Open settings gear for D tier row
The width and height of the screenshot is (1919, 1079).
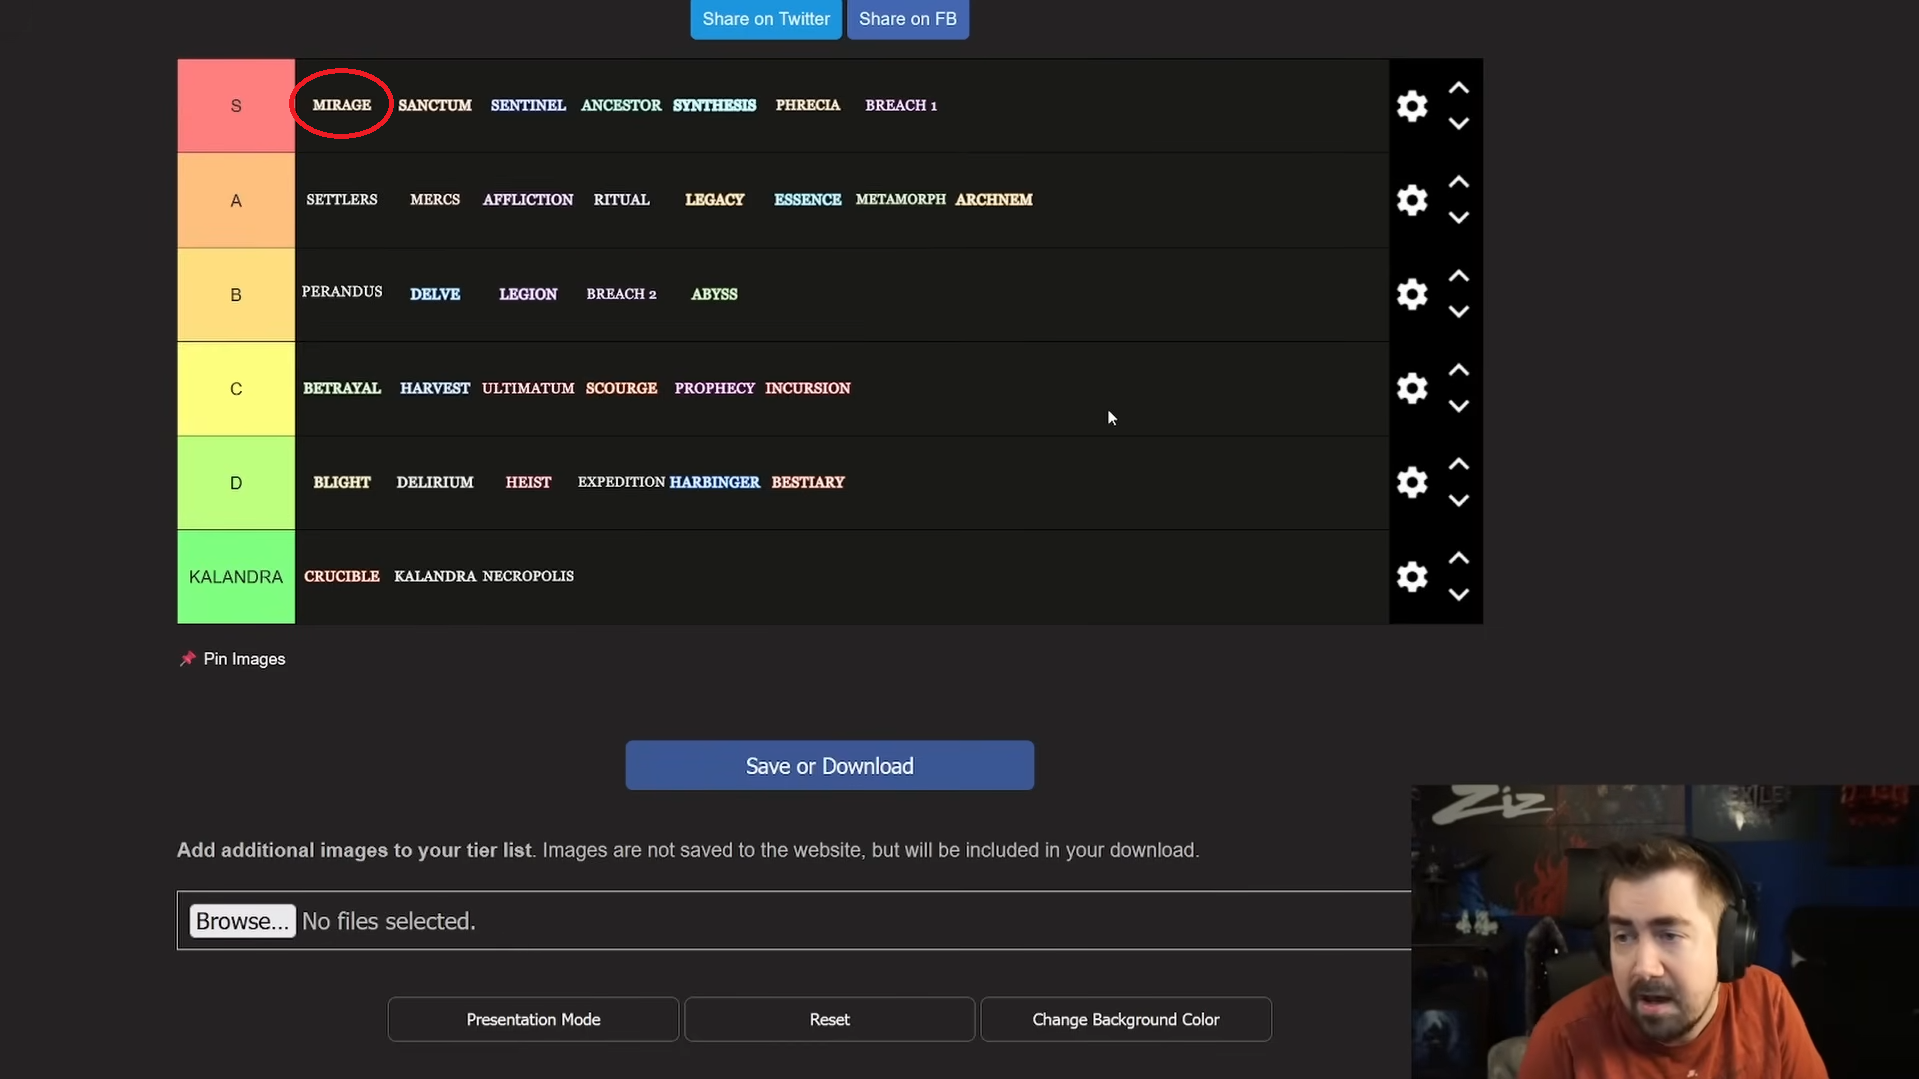pos(1411,482)
